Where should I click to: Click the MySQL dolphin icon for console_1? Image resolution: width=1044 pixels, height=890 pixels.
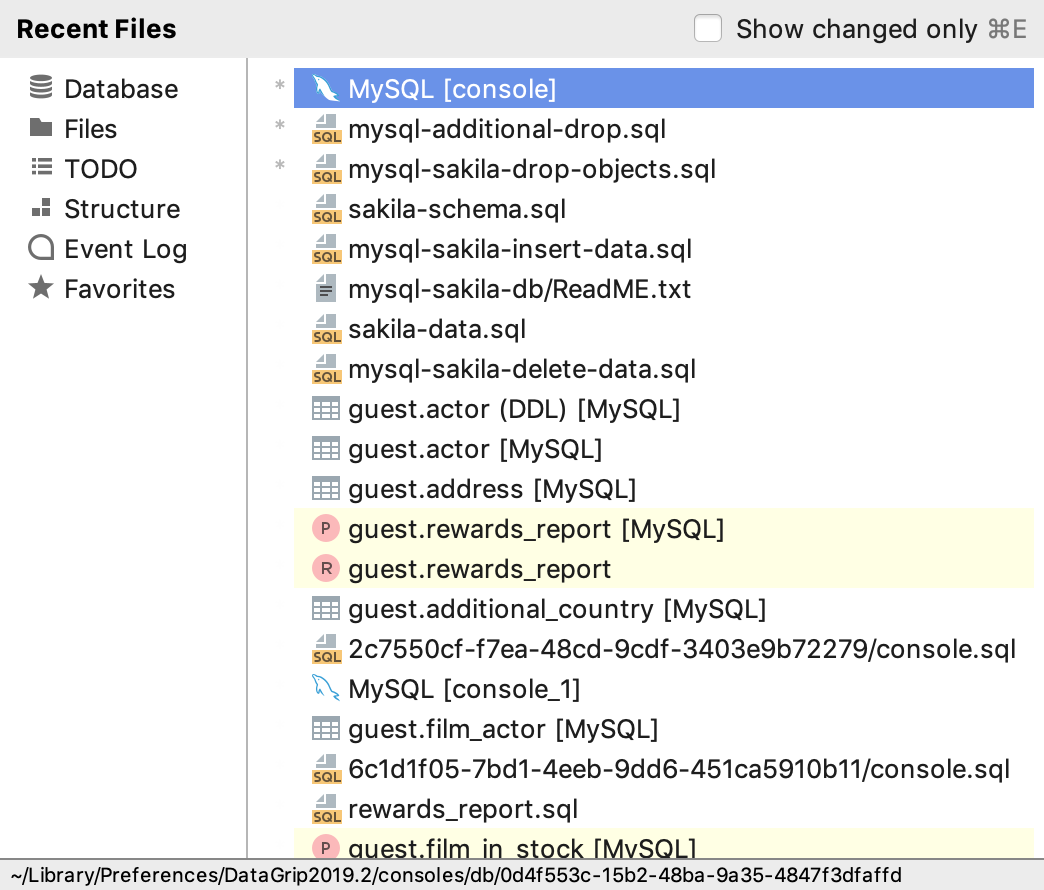326,688
